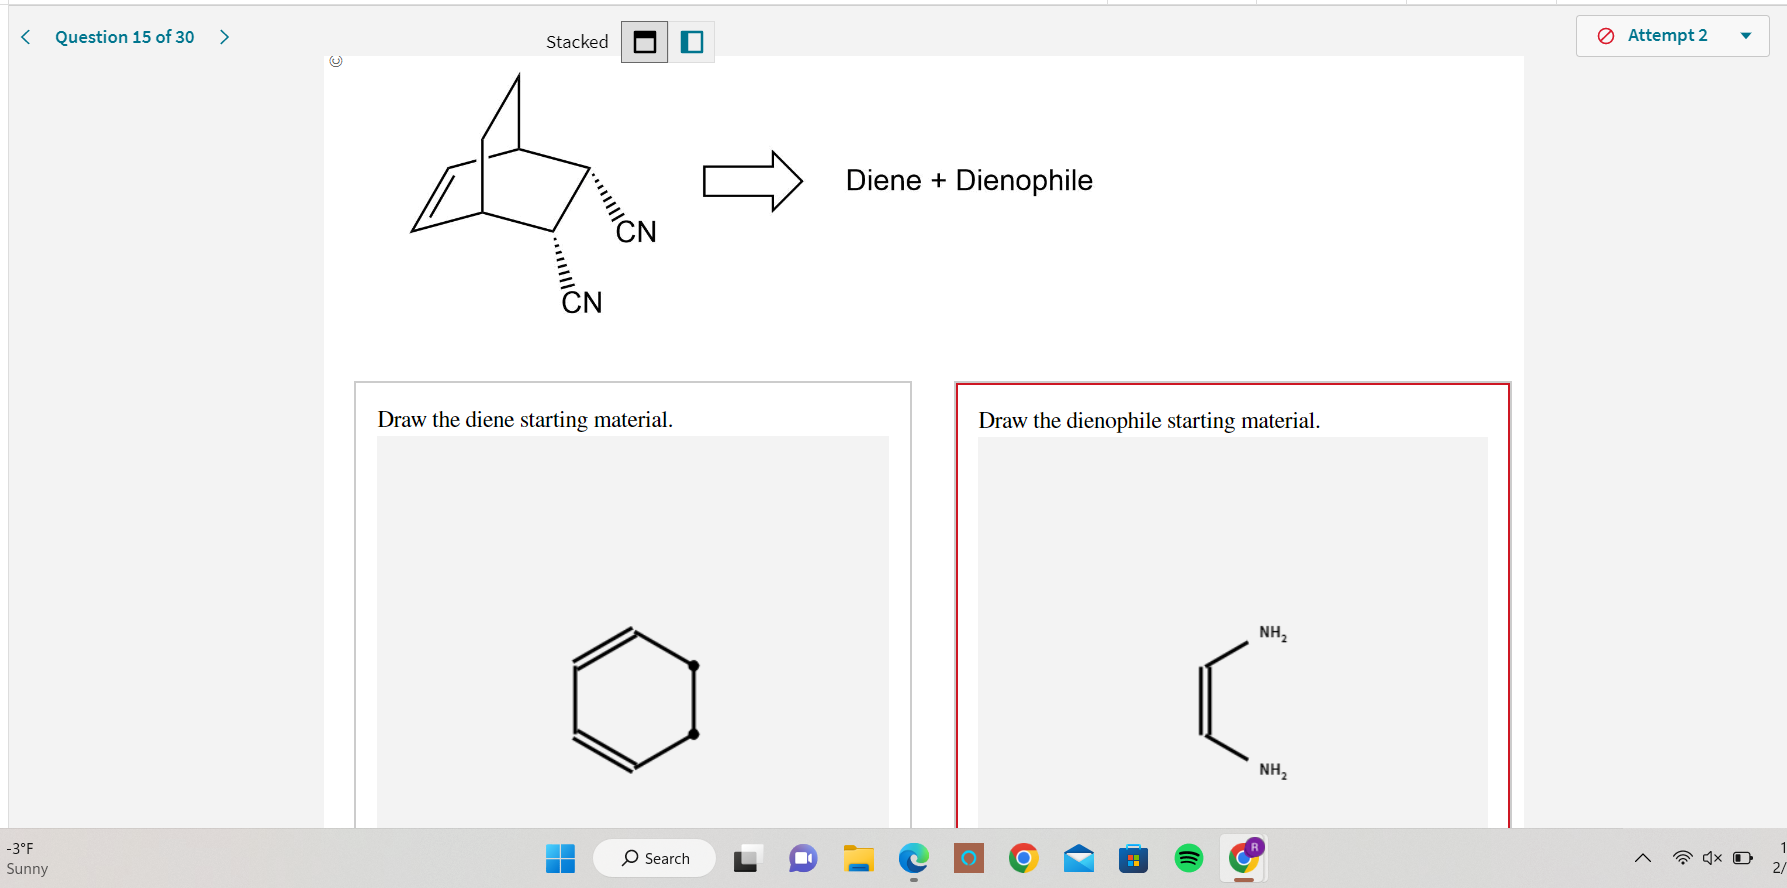Click the bicyclic dinitrile product structure
1787x888 pixels.
pos(534,195)
